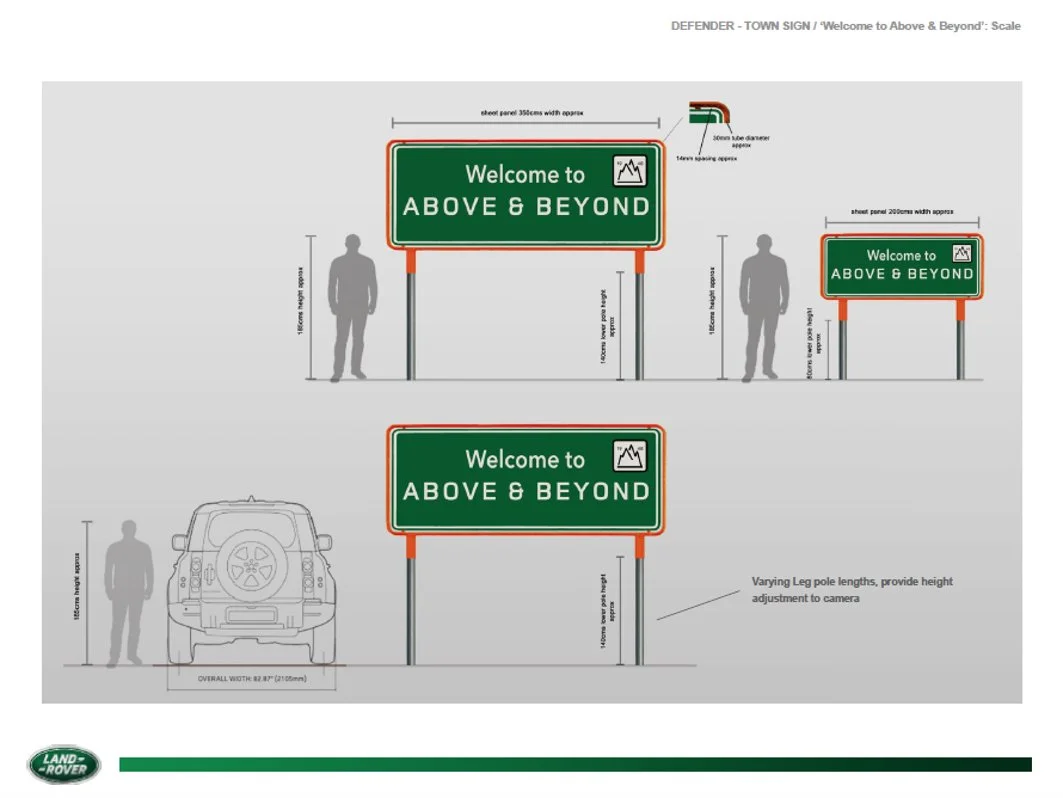Click the 'sheet panel 350cms width approx' label

tap(532, 113)
